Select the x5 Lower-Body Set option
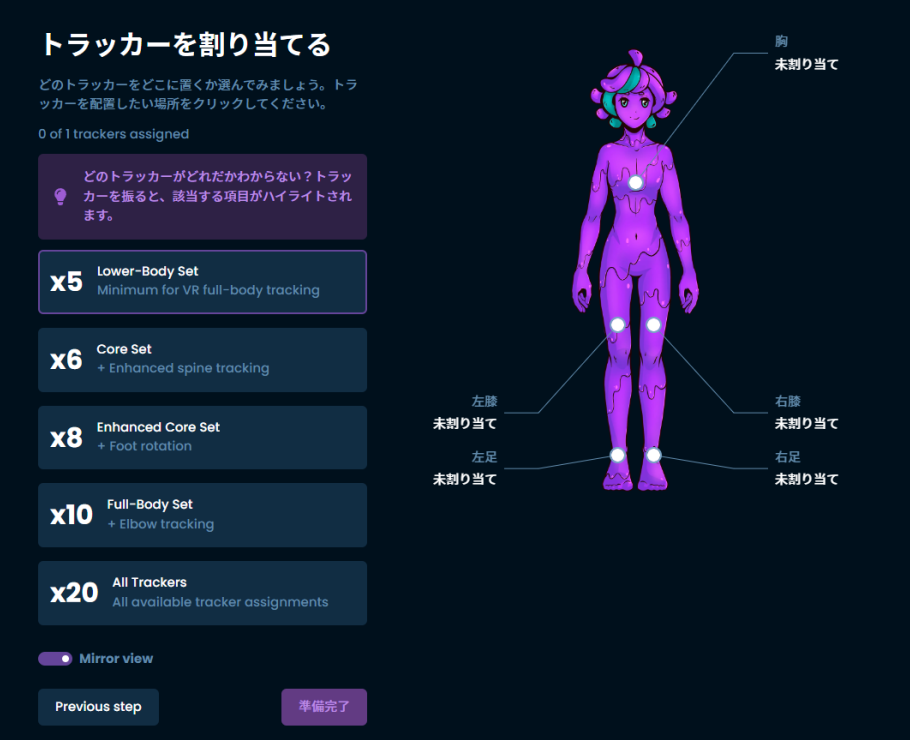Image resolution: width=910 pixels, height=740 pixels. pyautogui.click(x=202, y=282)
